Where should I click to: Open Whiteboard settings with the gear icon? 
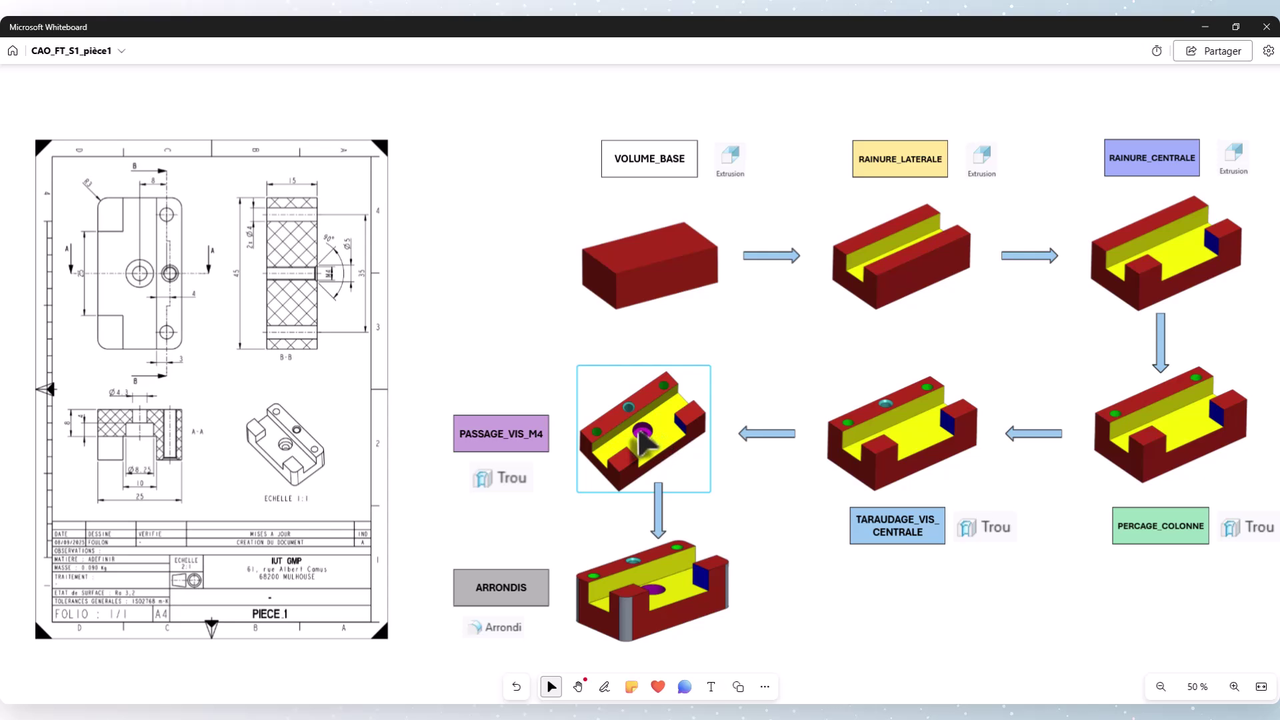click(1268, 51)
